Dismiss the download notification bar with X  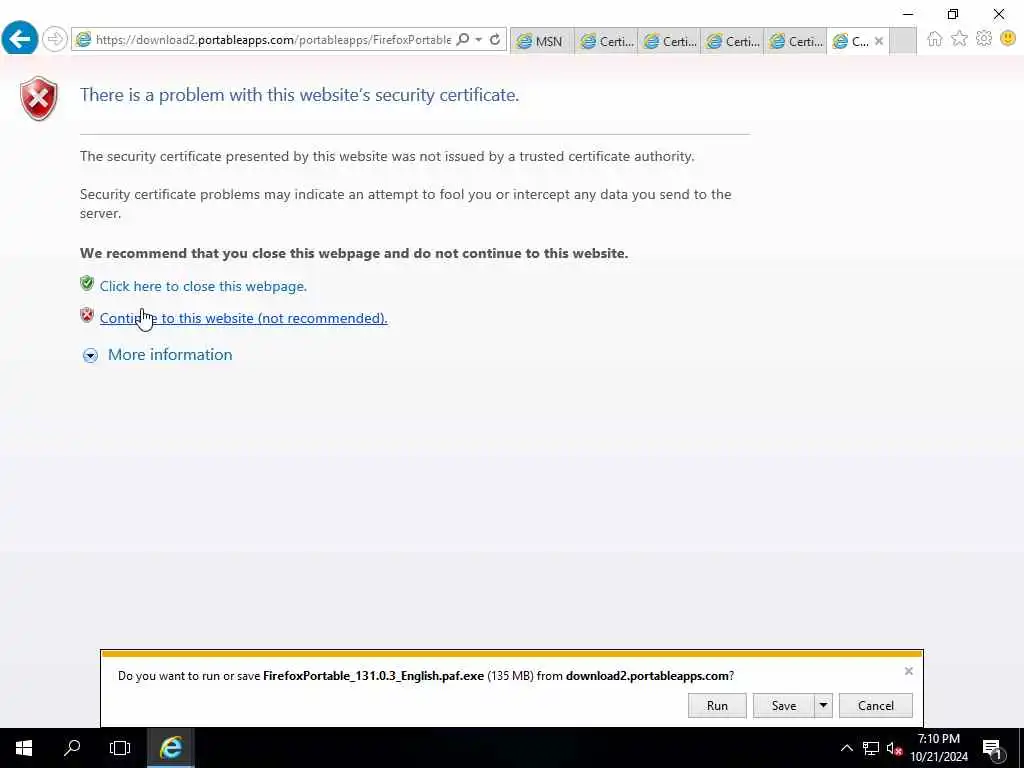click(908, 671)
